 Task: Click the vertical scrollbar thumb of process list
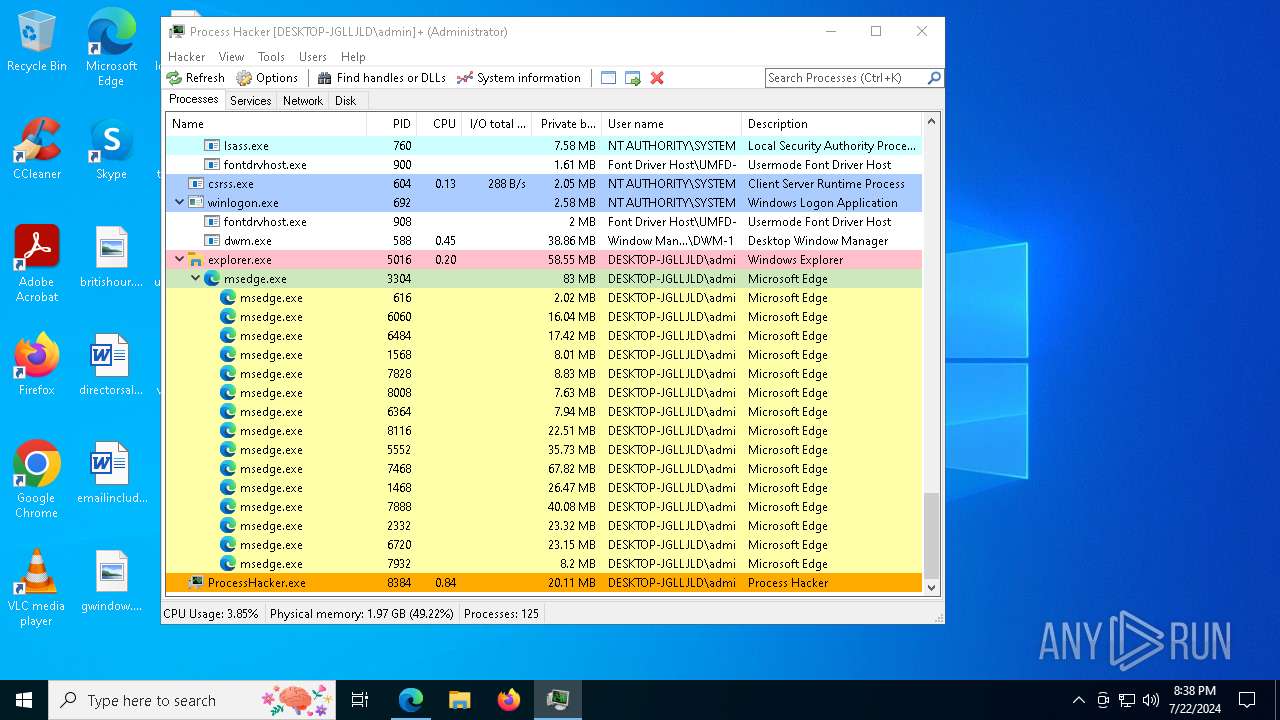pos(932,535)
